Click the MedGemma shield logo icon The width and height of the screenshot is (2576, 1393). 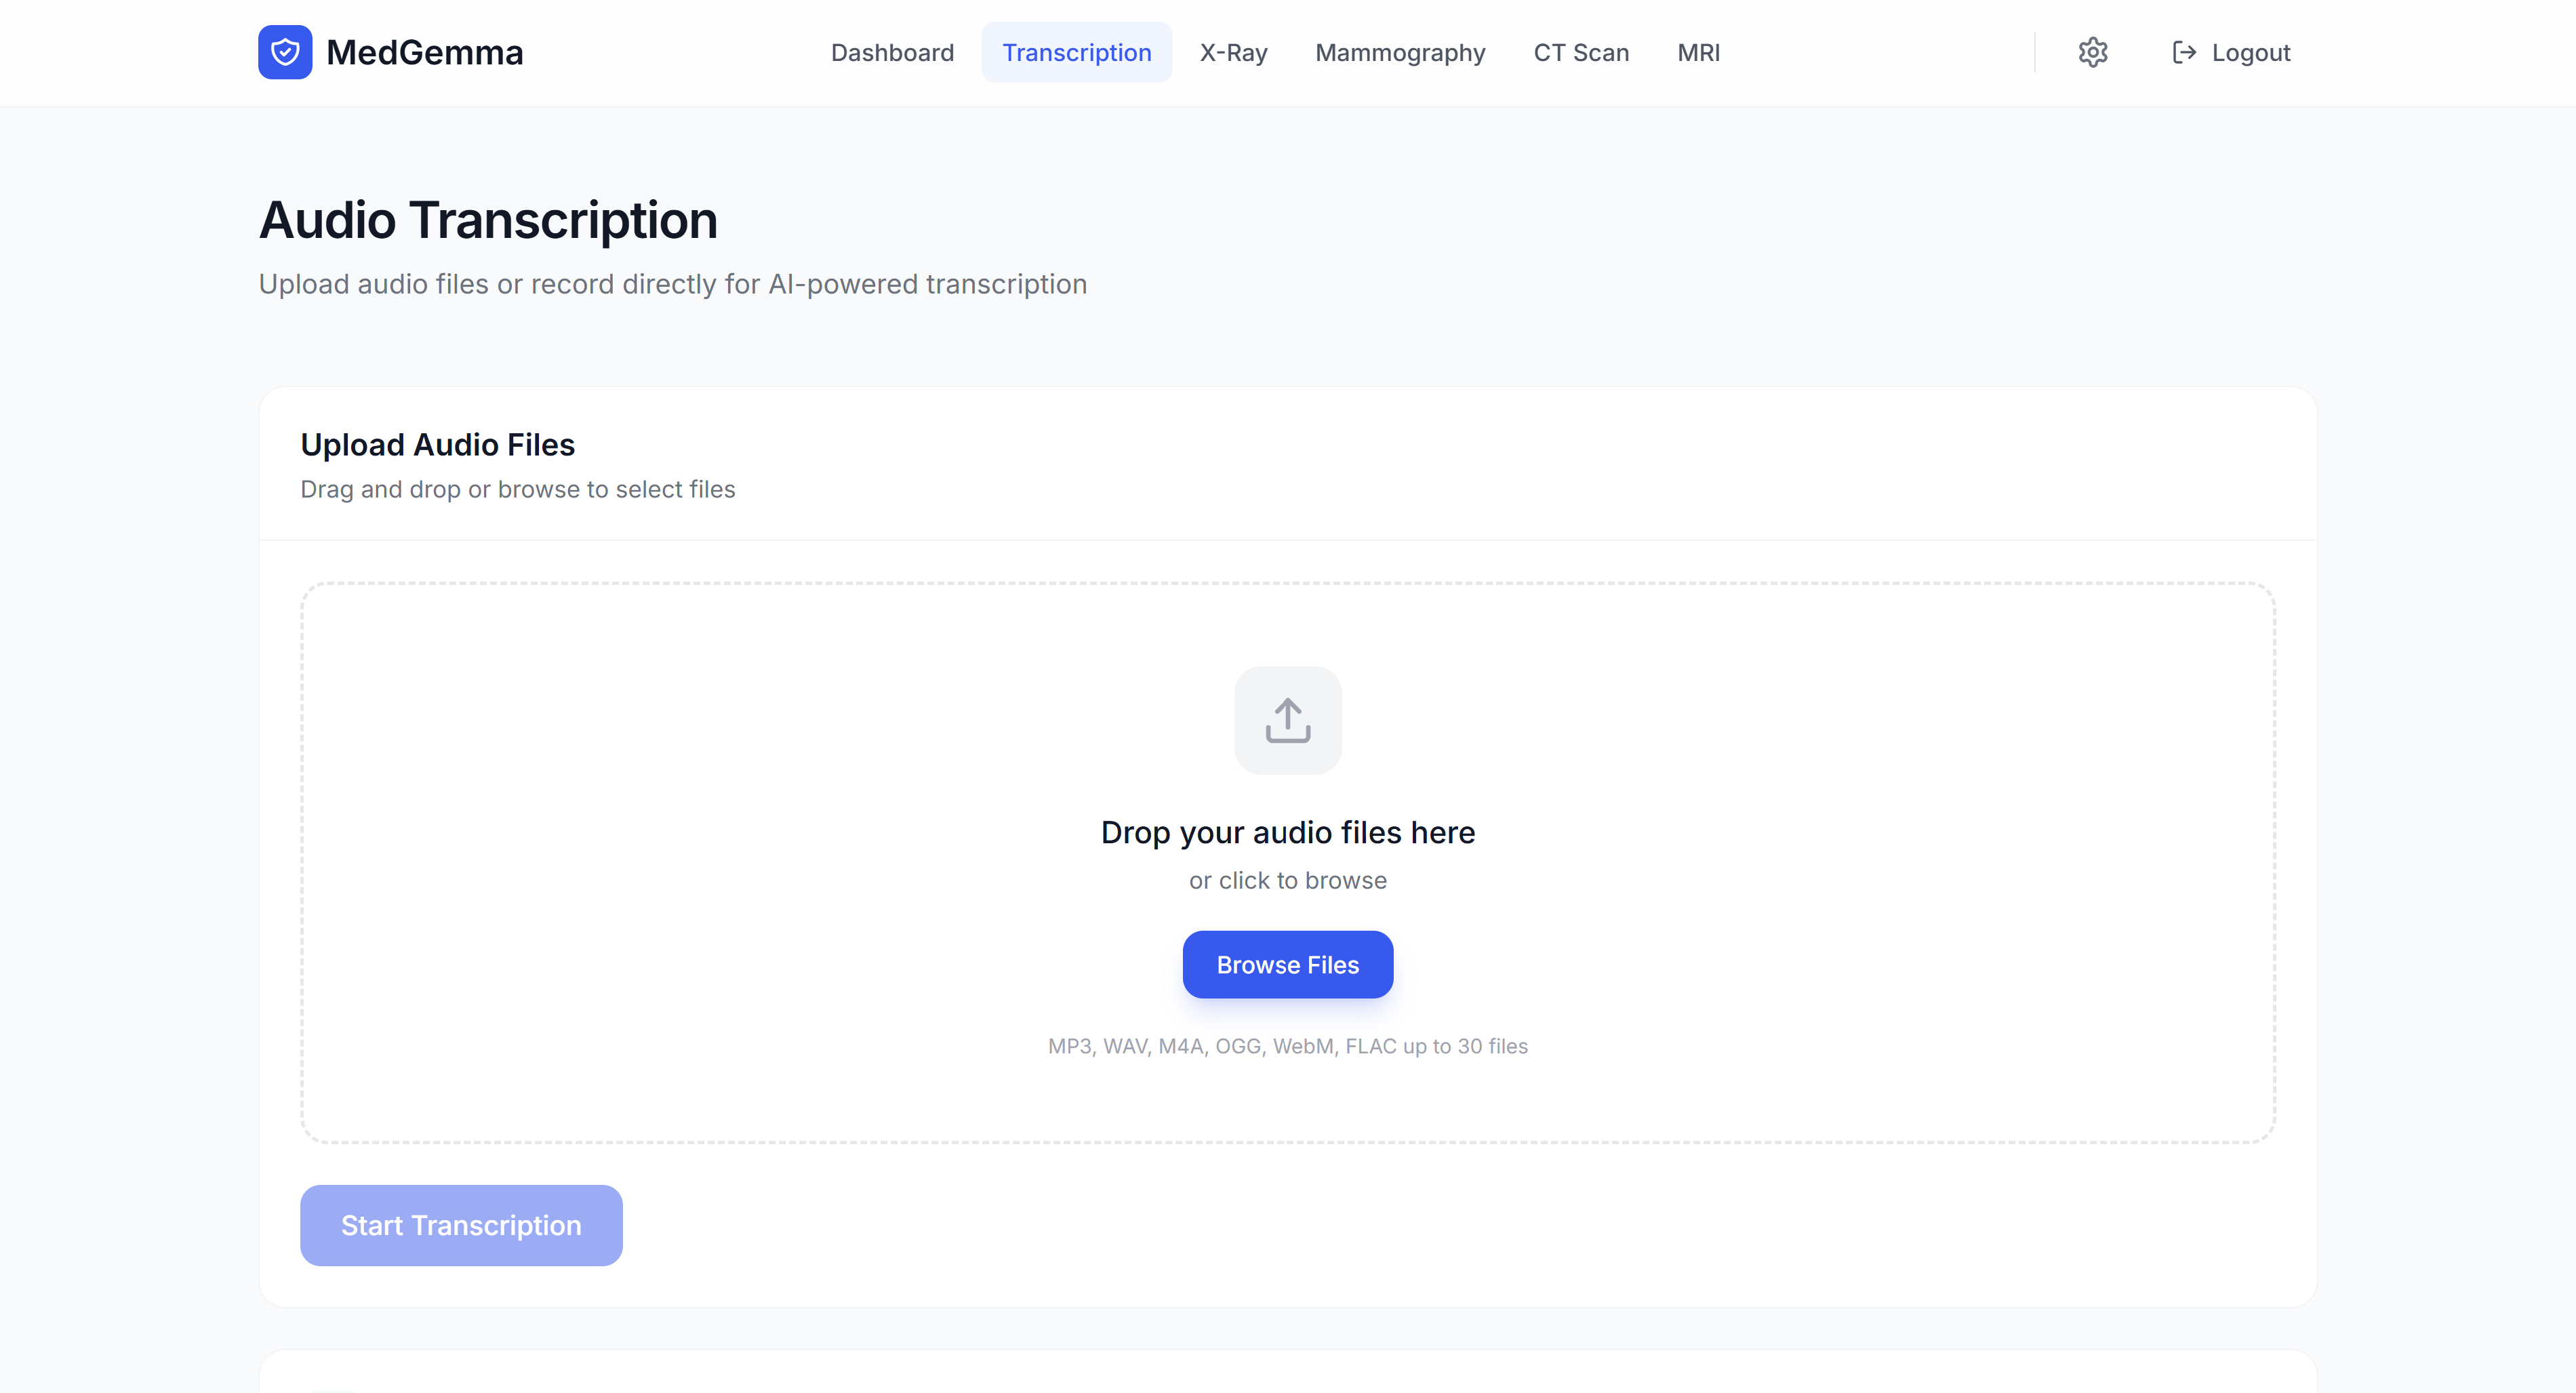[x=285, y=52]
